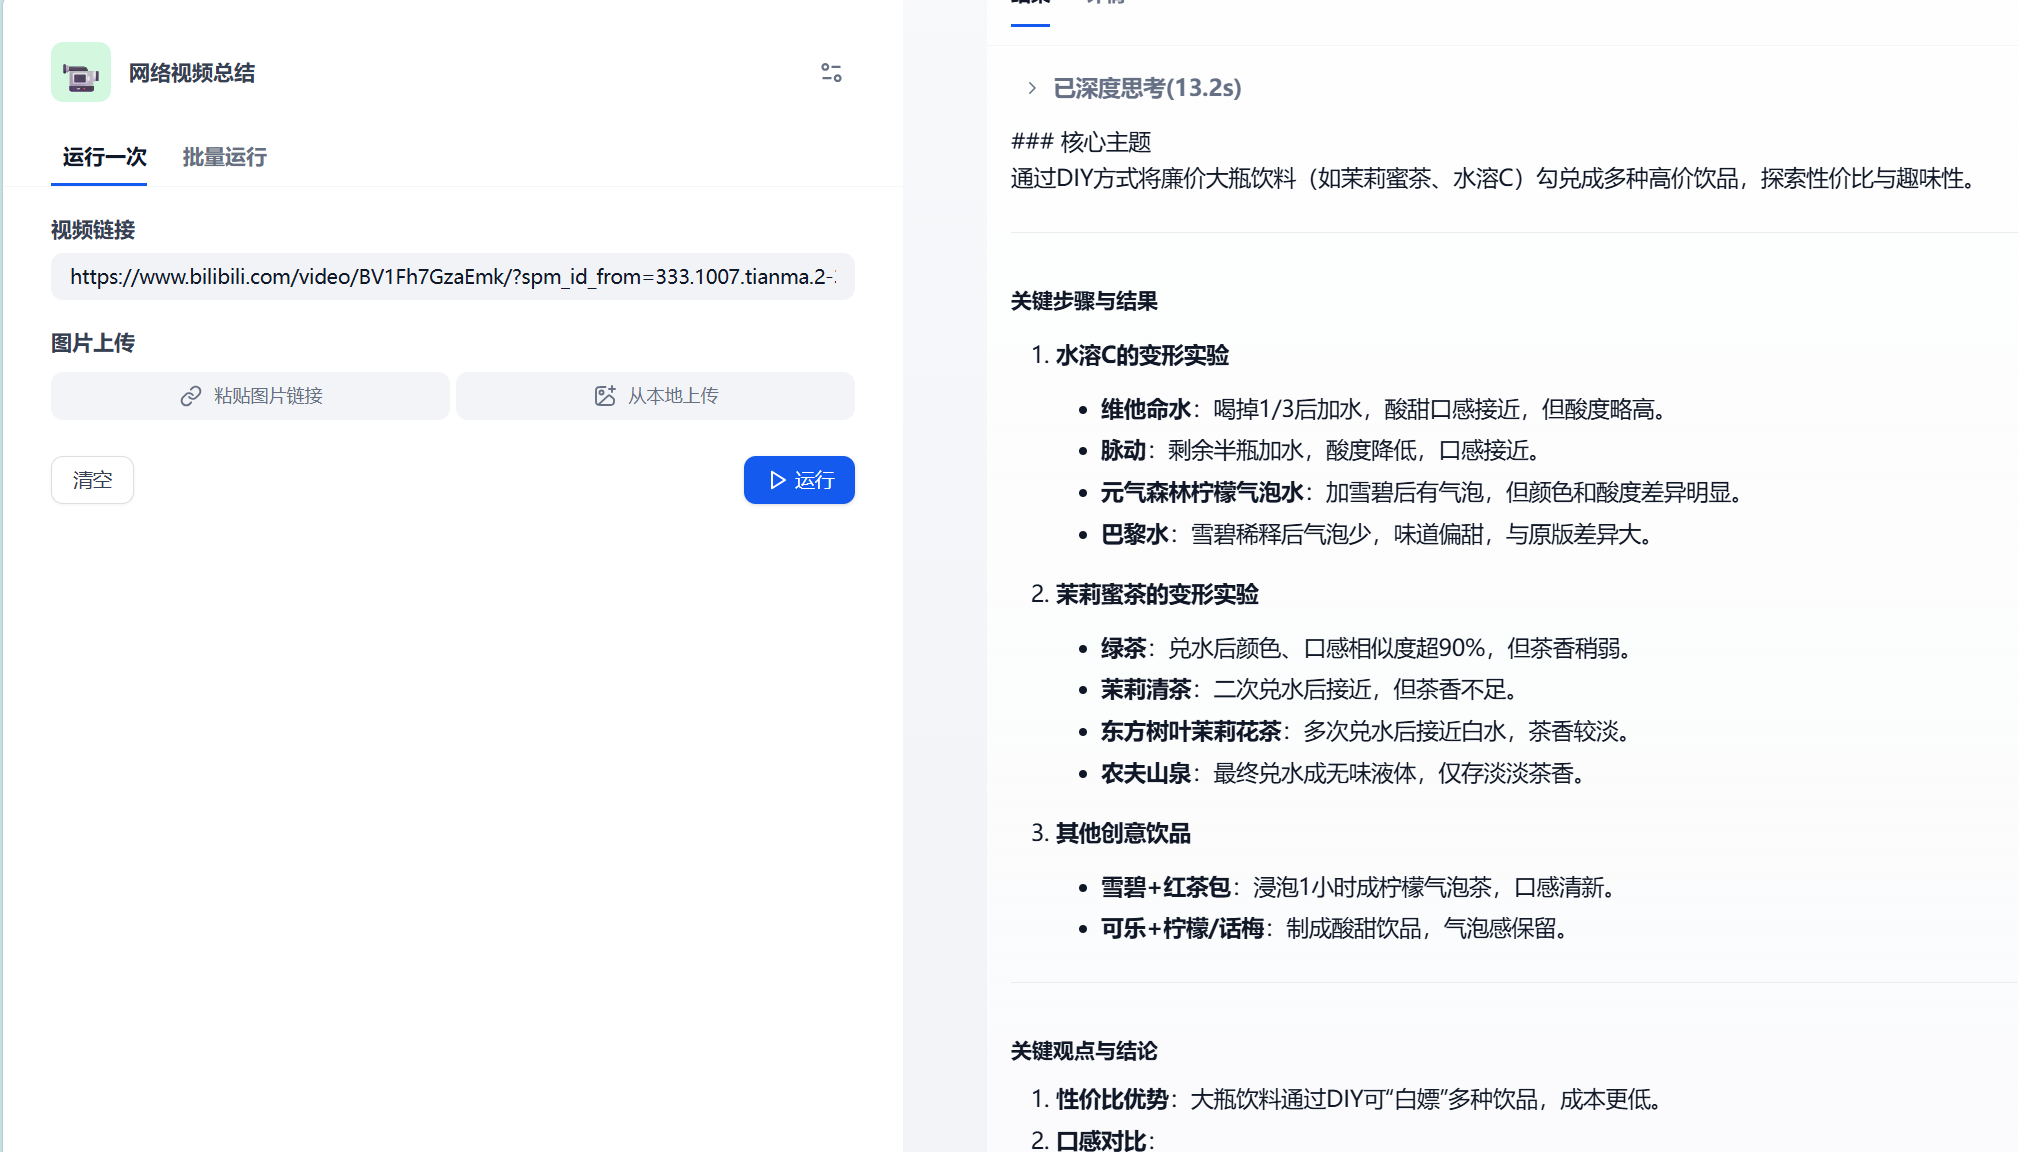Image resolution: width=2018 pixels, height=1152 pixels.
Task: Click the 维他命水 bullet line
Action: point(1386,409)
